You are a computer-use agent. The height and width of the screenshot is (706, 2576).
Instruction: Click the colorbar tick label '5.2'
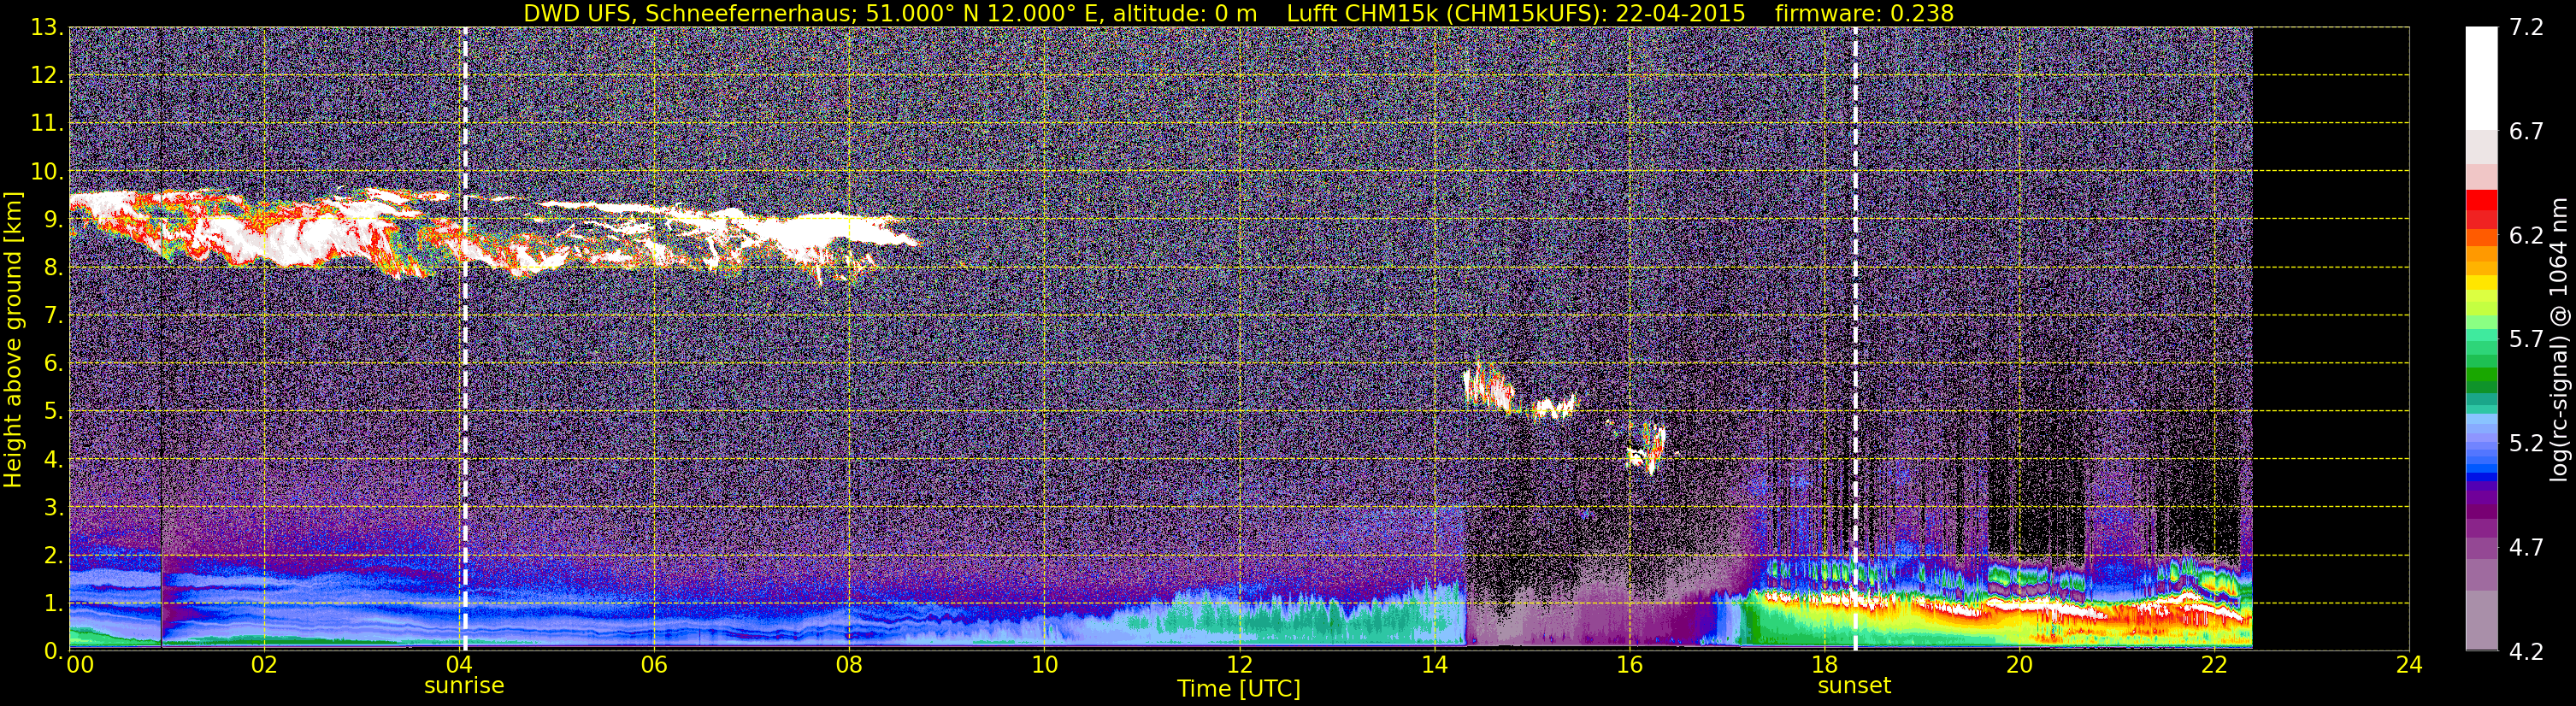[2526, 444]
